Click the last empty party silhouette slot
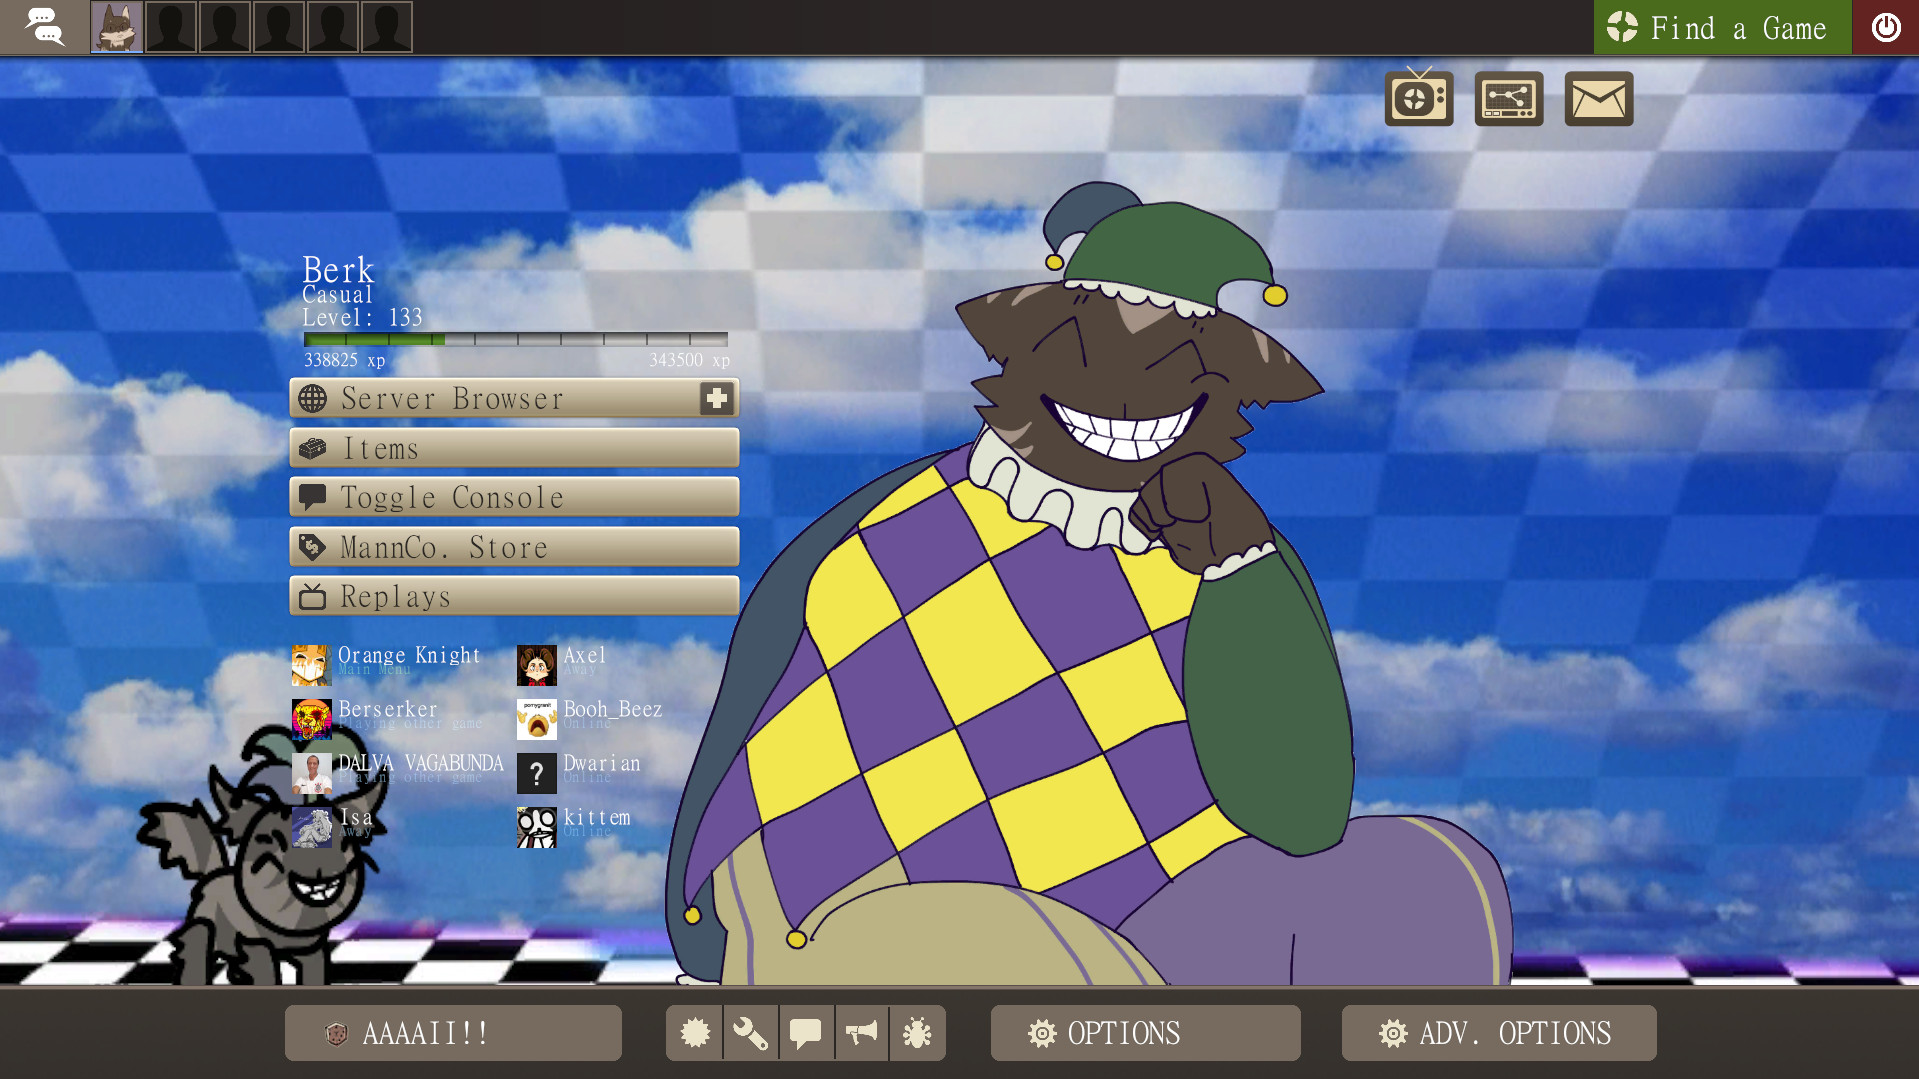Screen dimensions: 1919x1079 [387, 27]
